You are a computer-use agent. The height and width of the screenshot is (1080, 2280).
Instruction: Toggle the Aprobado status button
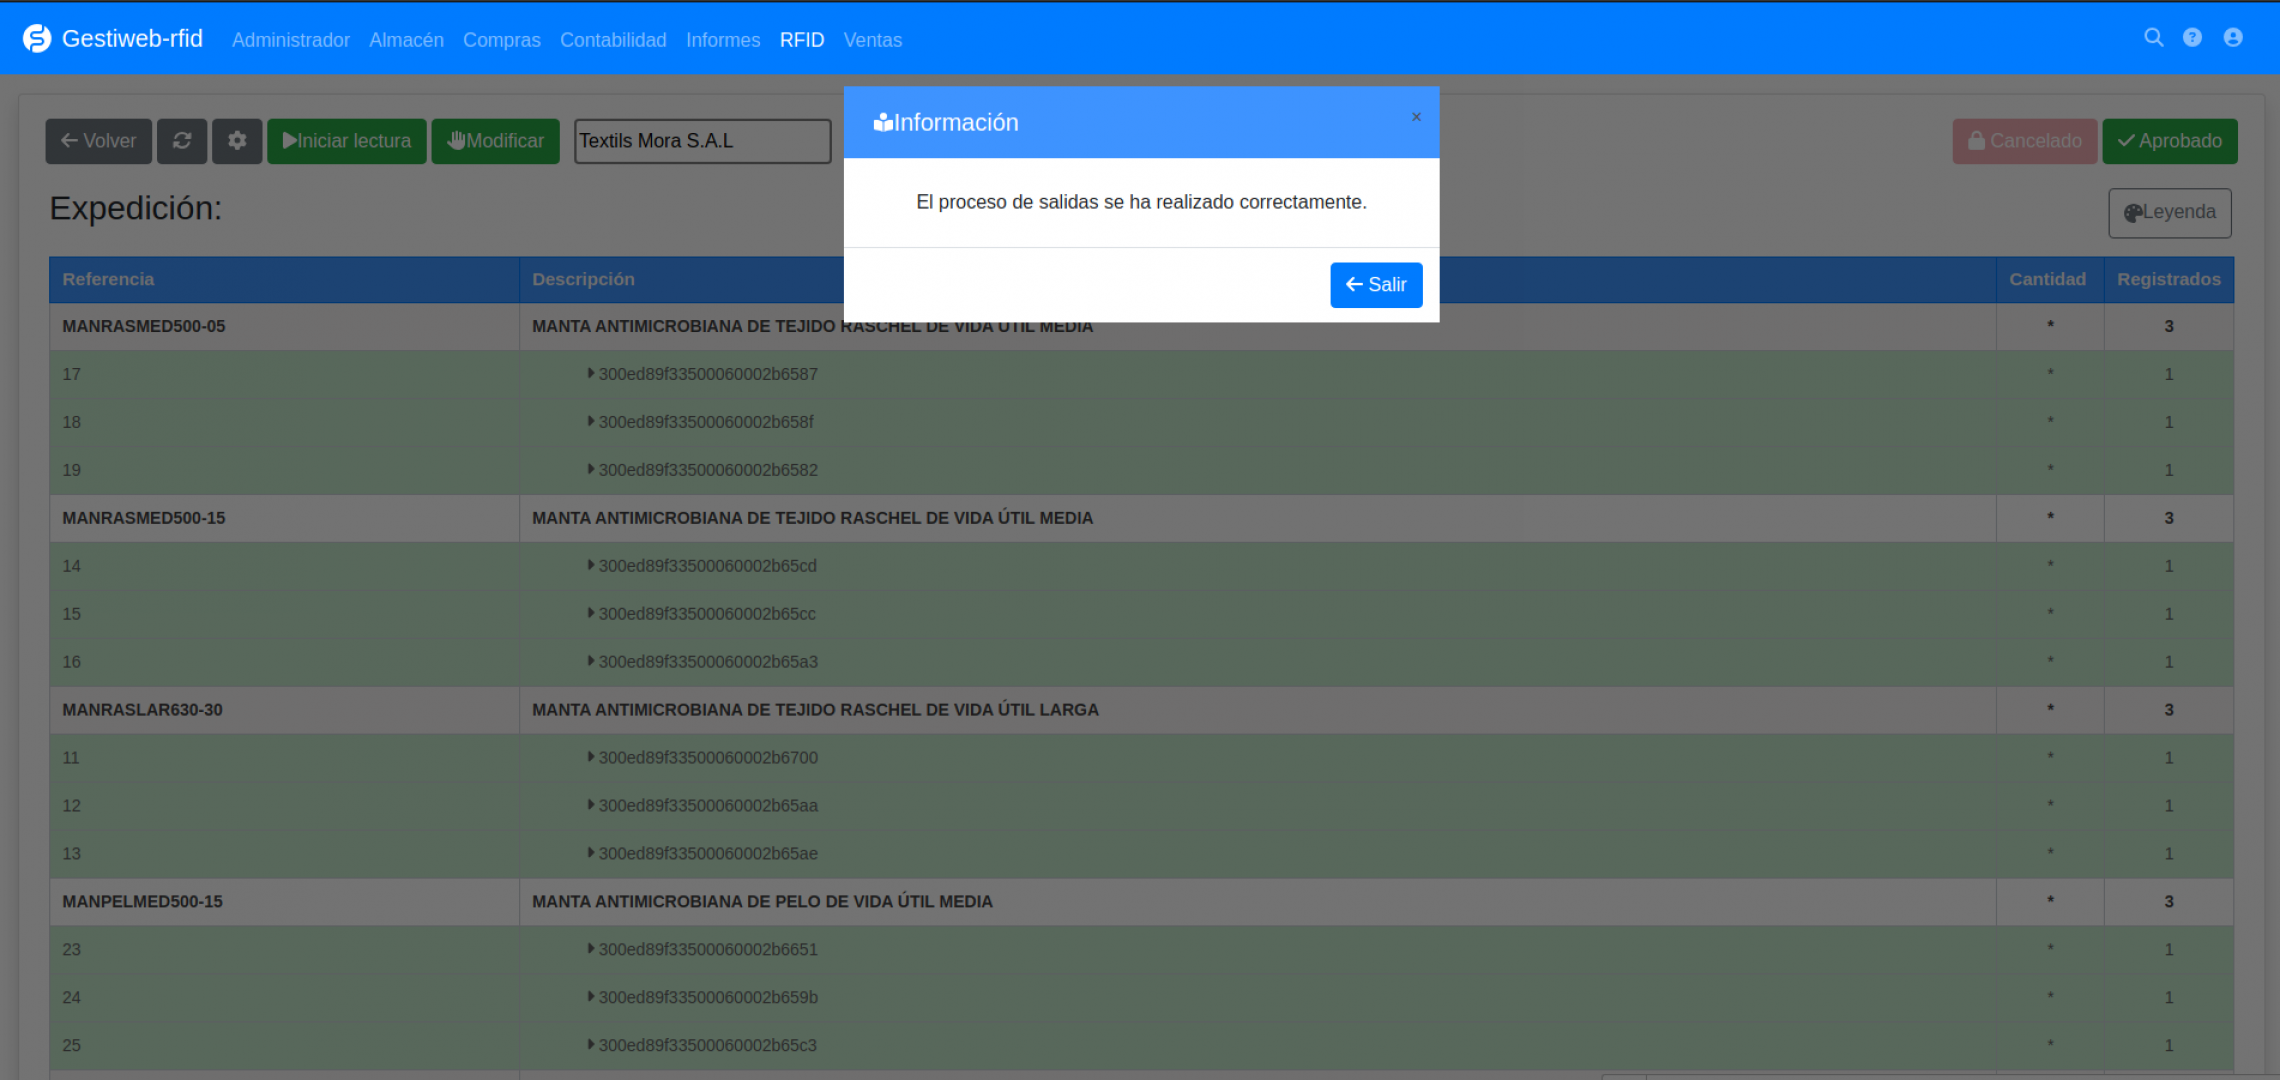2169,141
